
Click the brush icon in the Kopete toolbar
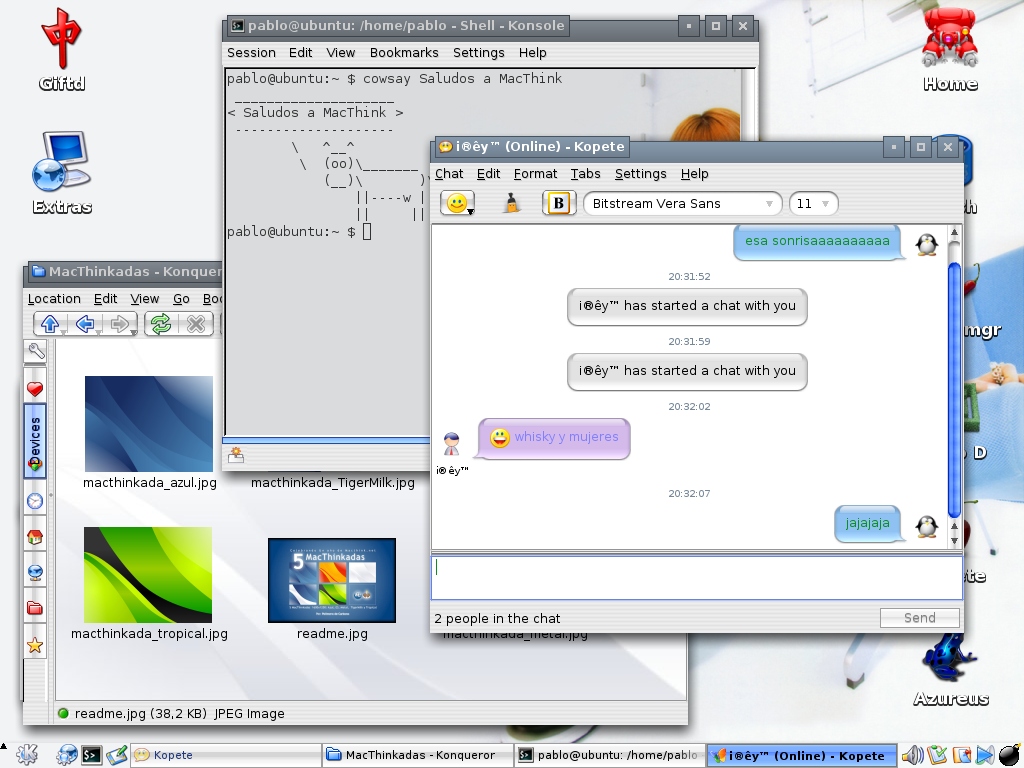[x=511, y=203]
